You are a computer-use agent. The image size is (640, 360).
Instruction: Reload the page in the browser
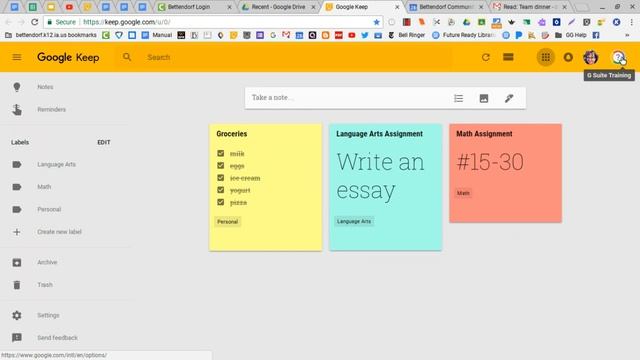[35, 22]
